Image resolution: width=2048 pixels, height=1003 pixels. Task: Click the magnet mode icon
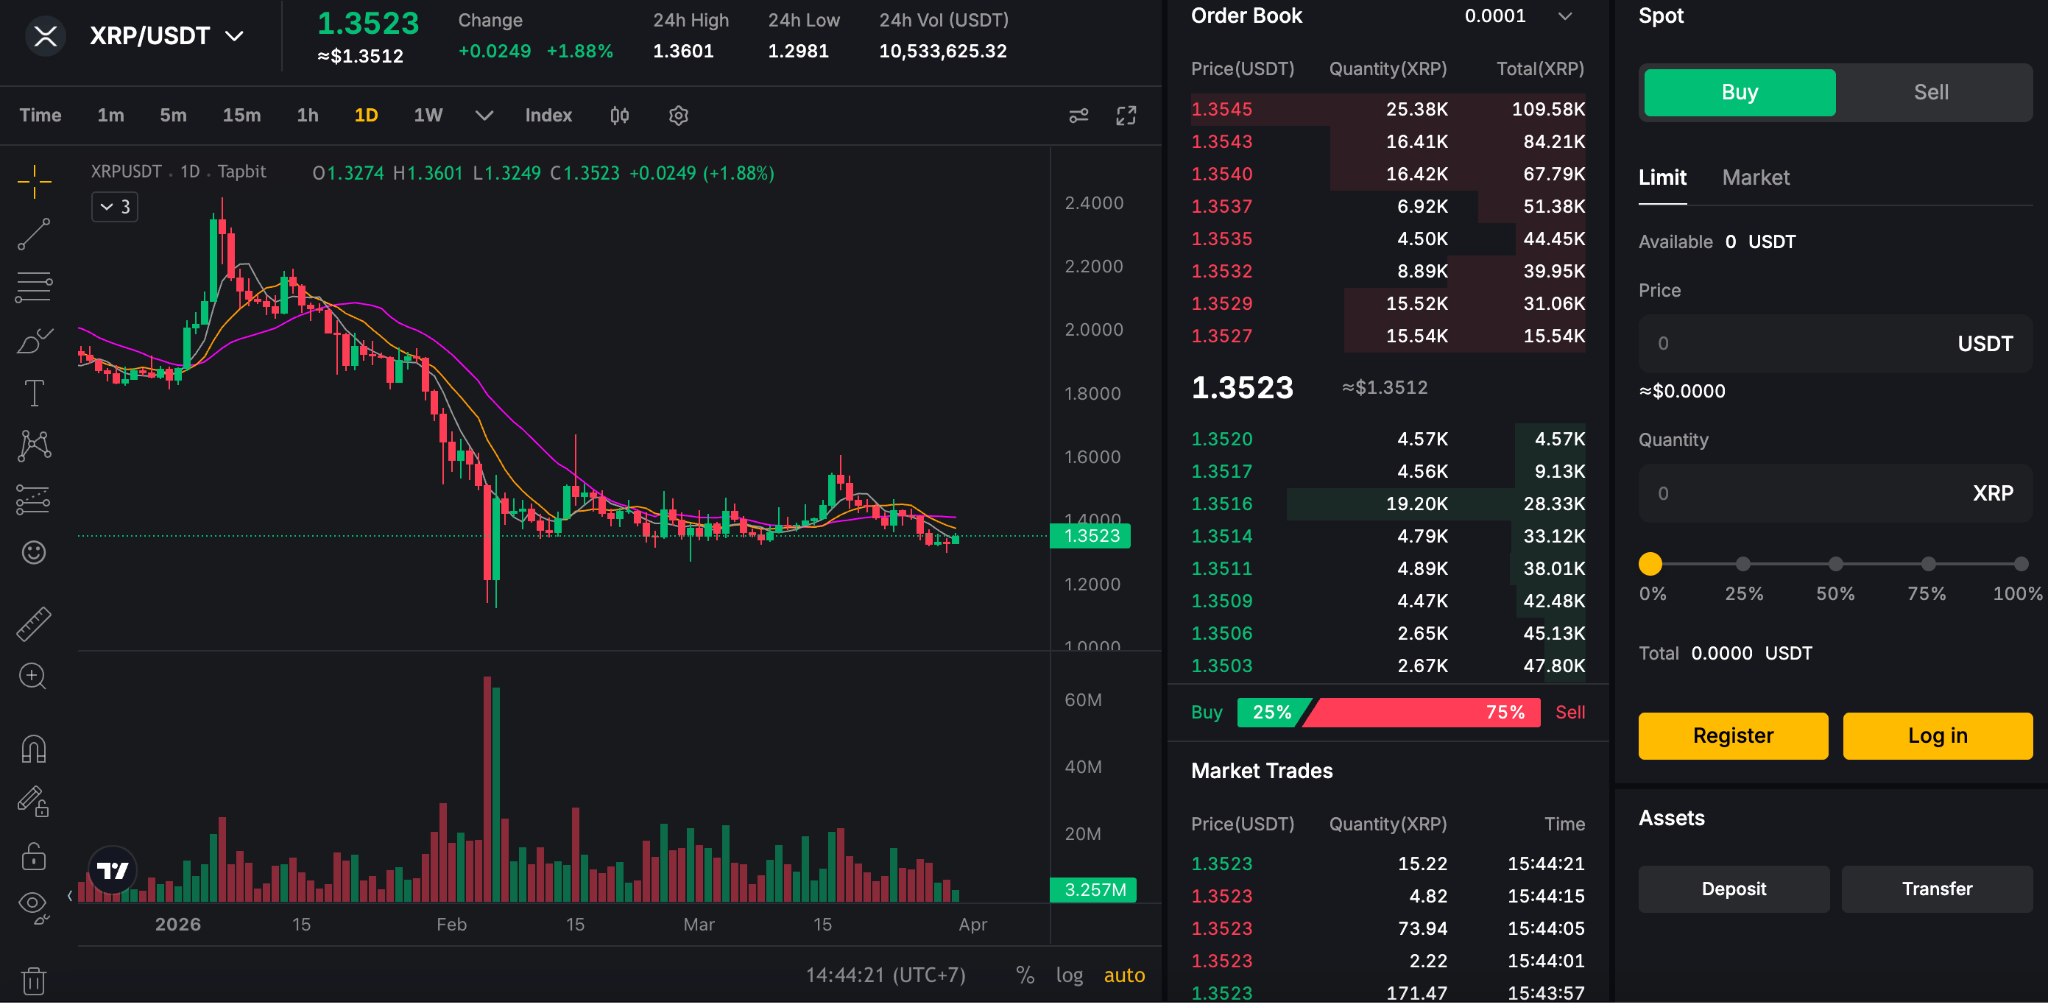34,749
